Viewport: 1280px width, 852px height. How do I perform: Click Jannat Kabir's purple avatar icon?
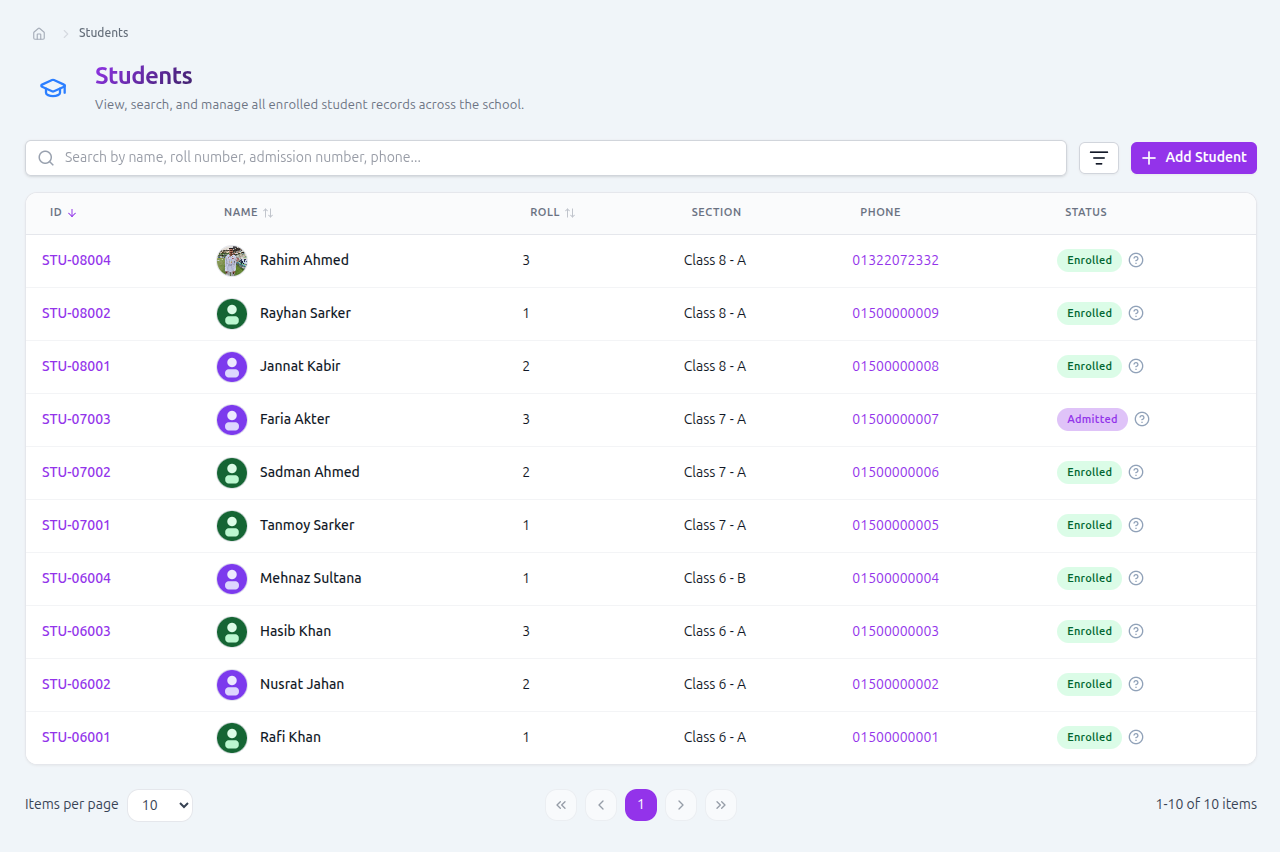(232, 366)
